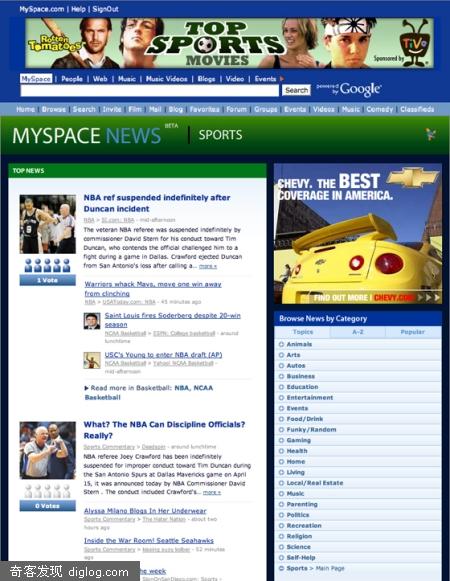Focus the MySpace search input field
This screenshot has width=450, height=581.
[x=149, y=90]
